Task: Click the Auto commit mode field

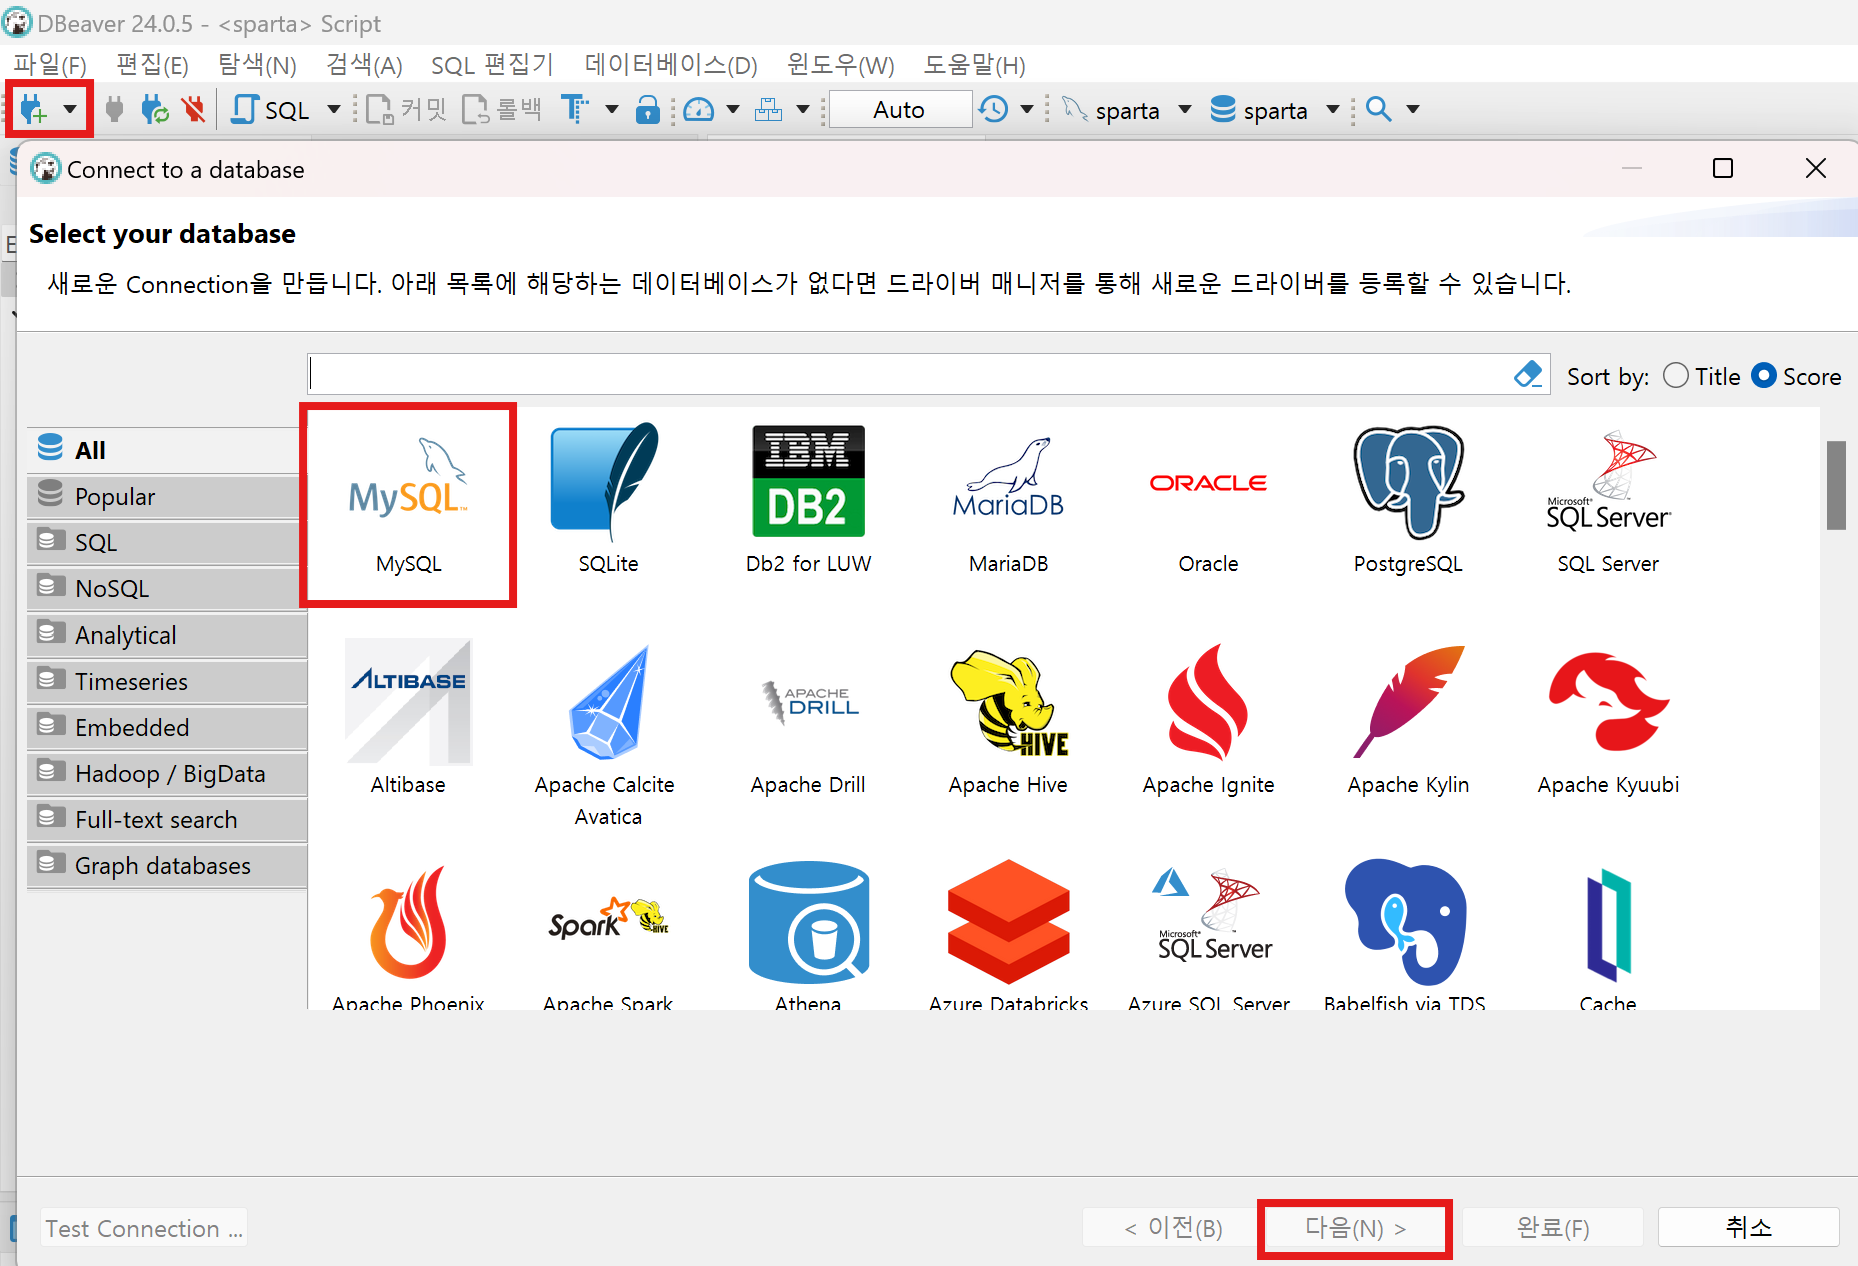Action: 900,109
